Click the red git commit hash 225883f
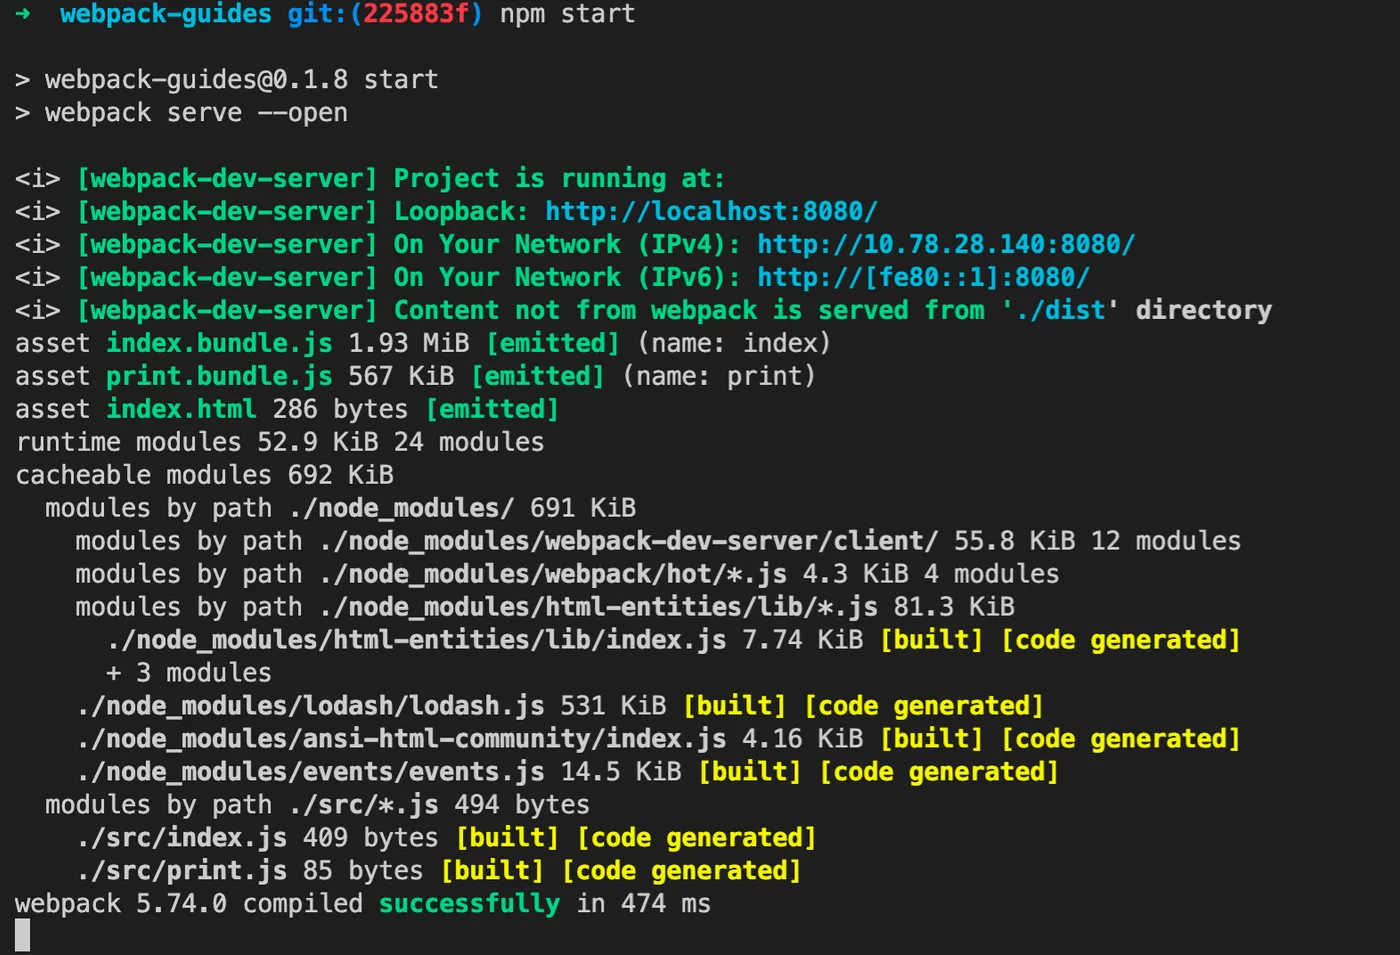This screenshot has width=1400, height=955. tap(415, 14)
